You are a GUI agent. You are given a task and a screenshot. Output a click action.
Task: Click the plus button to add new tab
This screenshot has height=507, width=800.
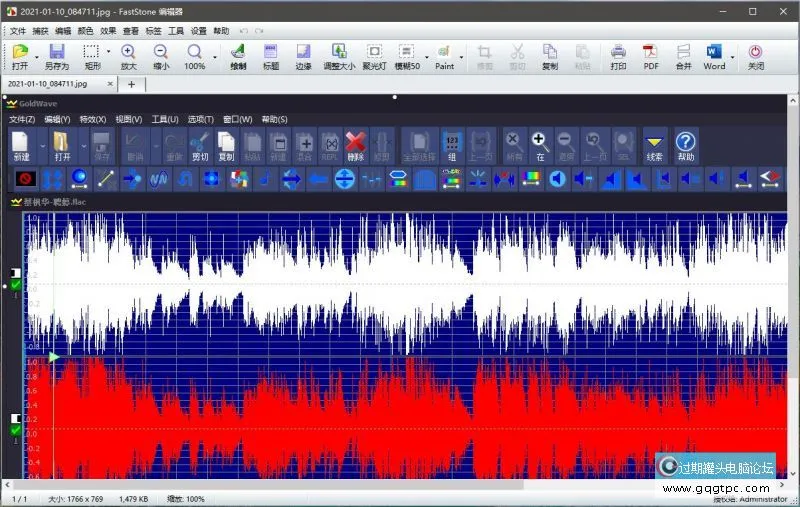tap(131, 84)
